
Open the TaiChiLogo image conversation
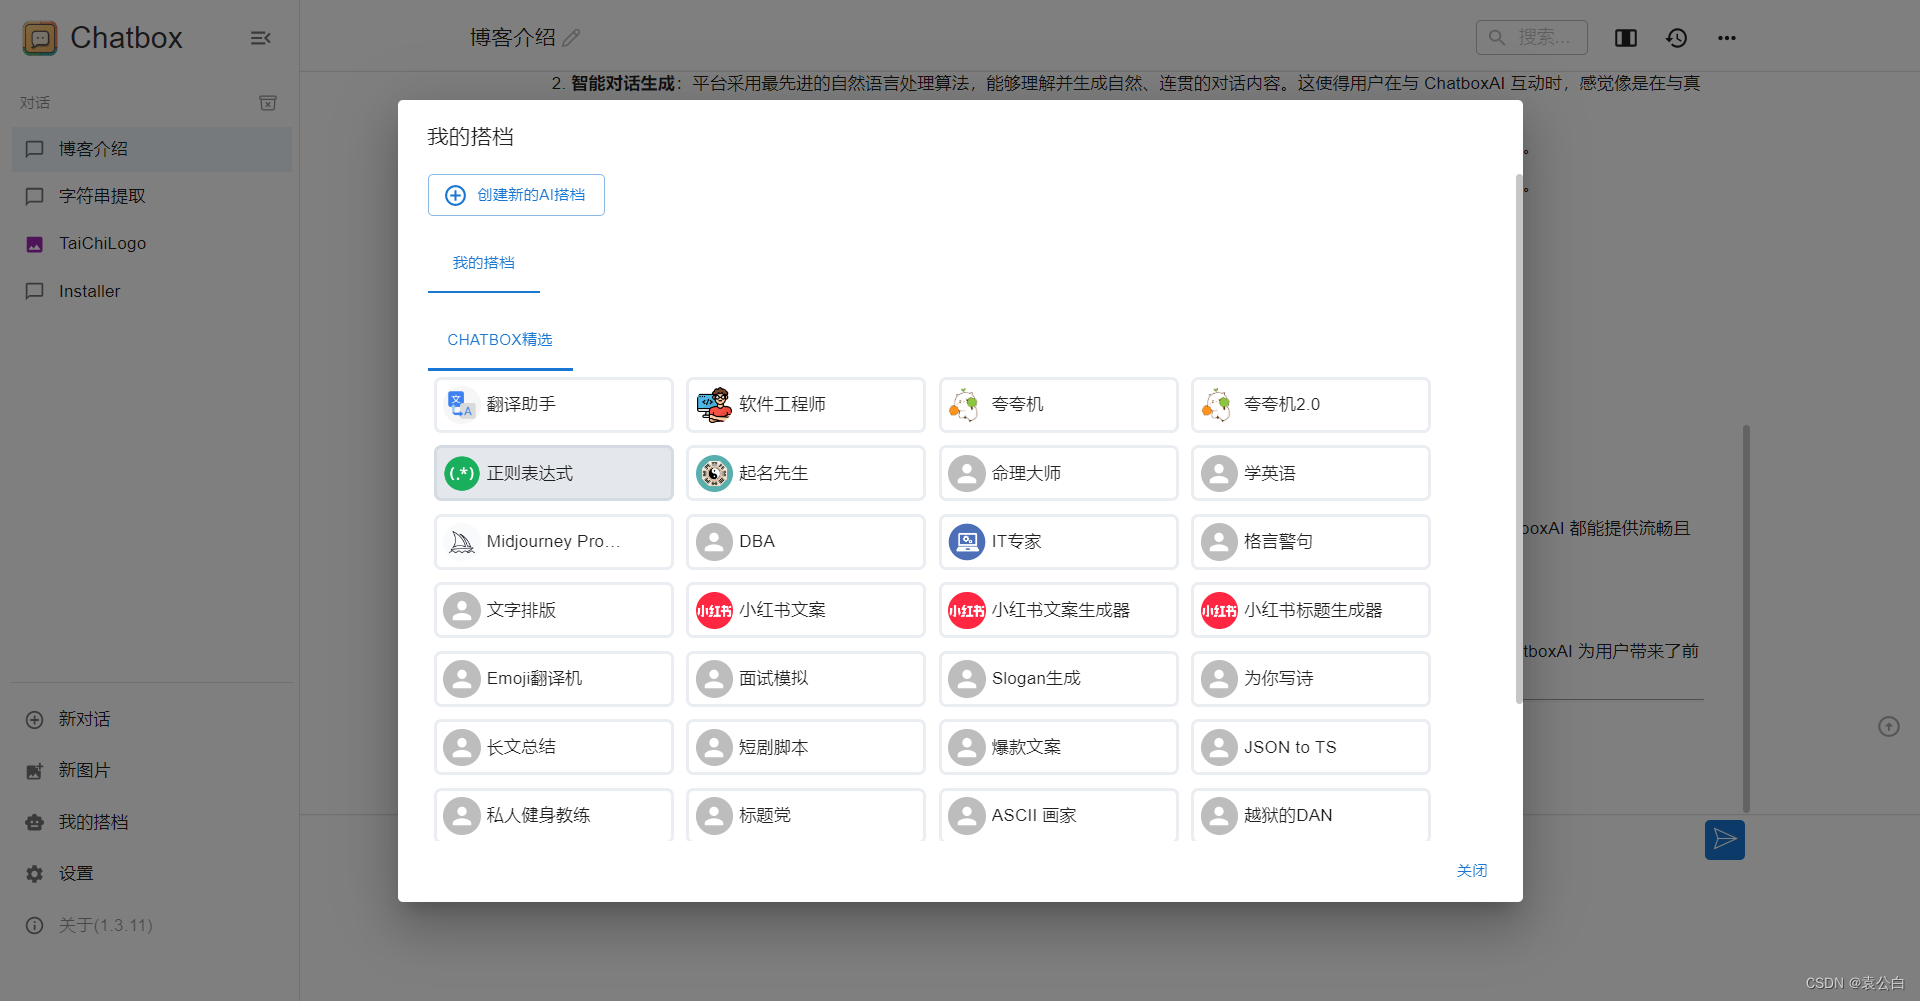[152, 243]
